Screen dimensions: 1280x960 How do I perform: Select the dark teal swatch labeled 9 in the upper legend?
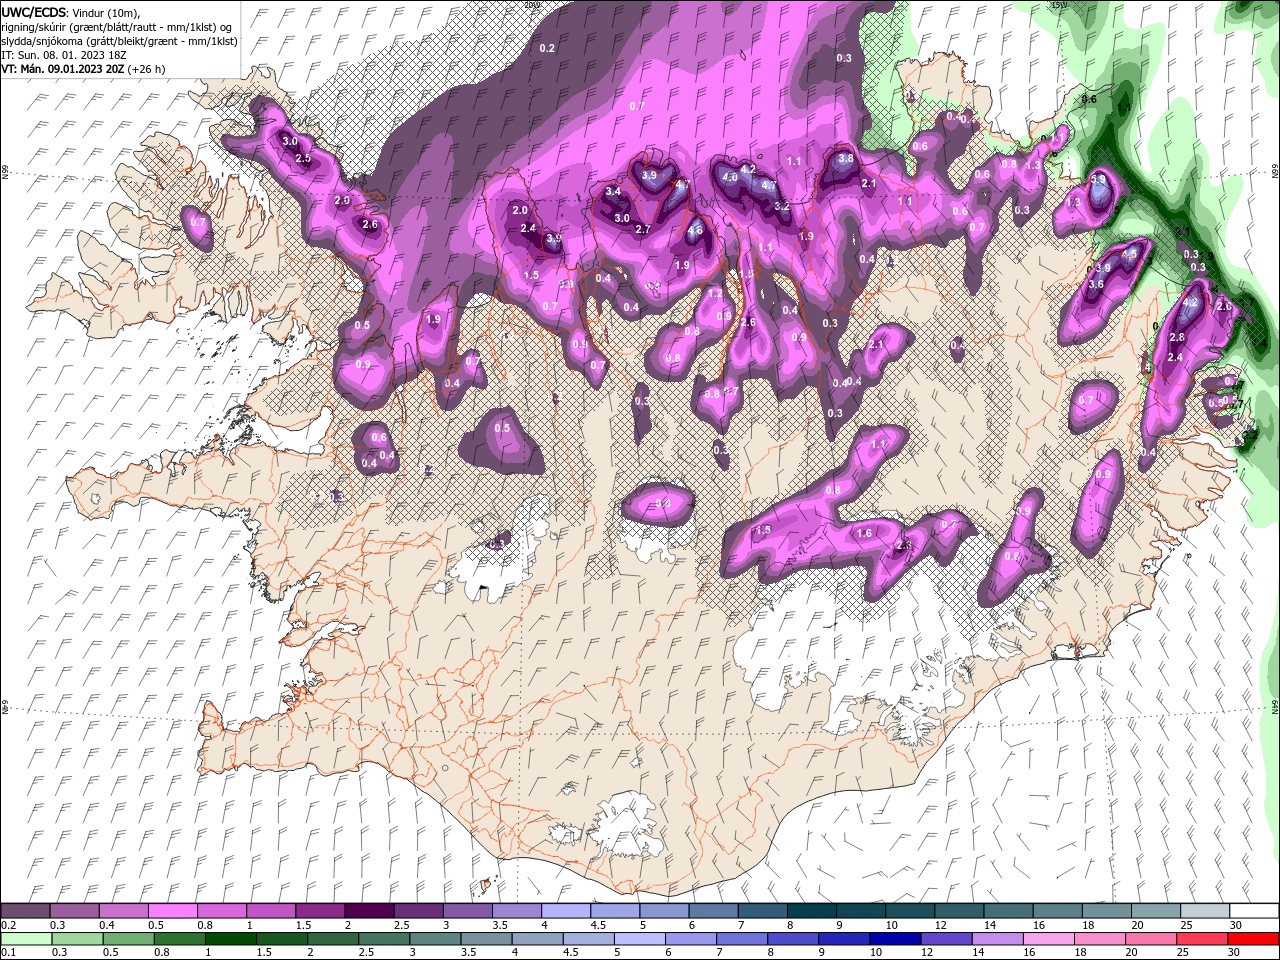pyautogui.click(x=860, y=911)
